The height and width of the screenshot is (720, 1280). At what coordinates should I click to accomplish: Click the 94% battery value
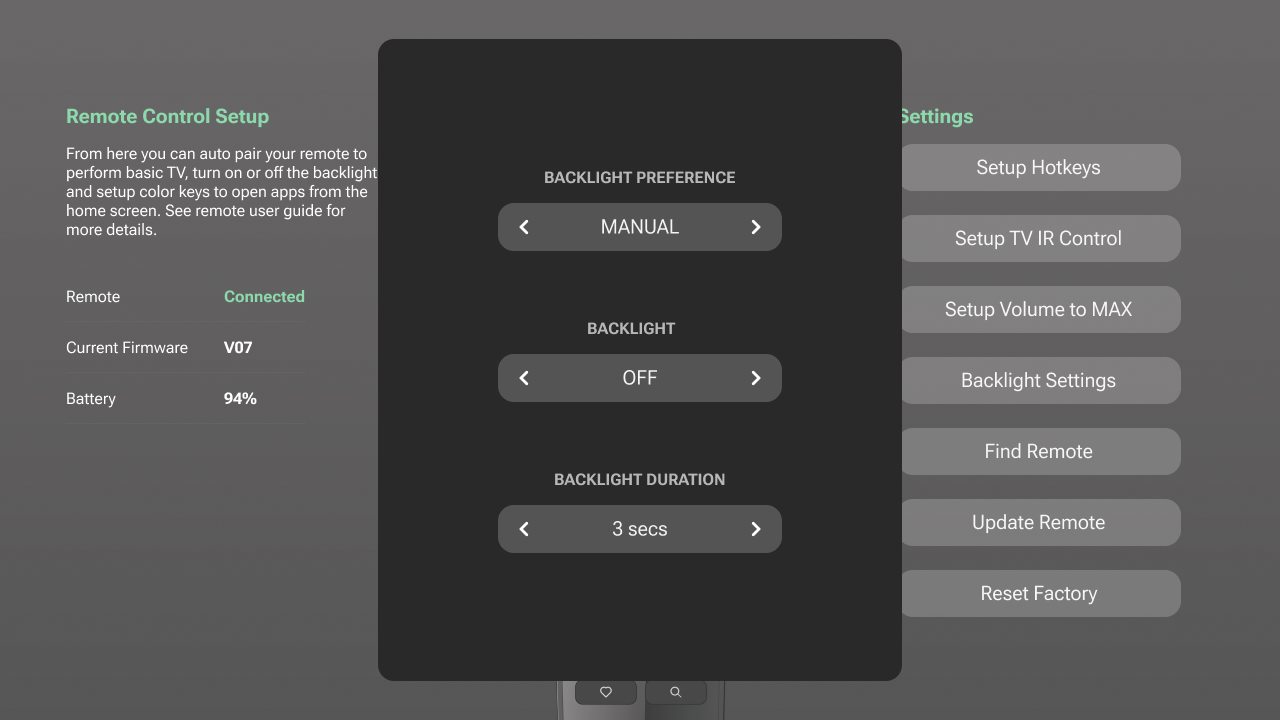[240, 399]
